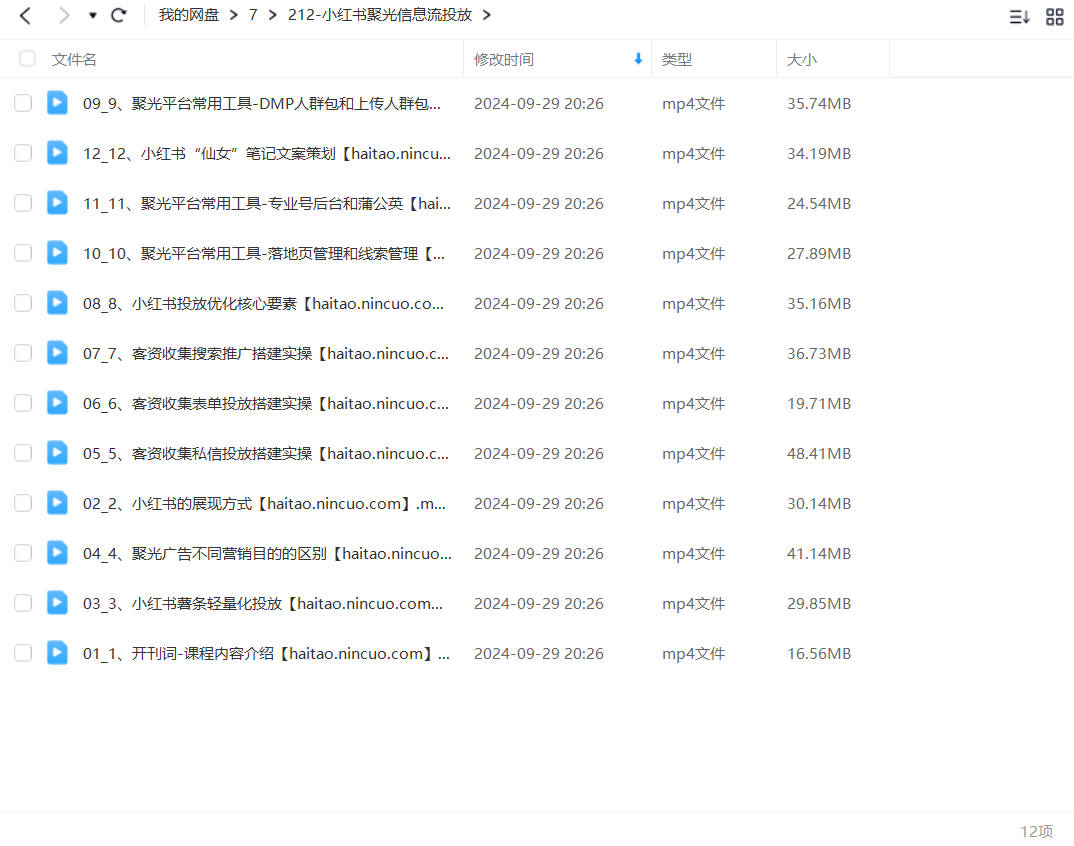Check the box for 12_12 笔记文案策划 file
Image resolution: width=1074 pixels, height=846 pixels.
23,153
